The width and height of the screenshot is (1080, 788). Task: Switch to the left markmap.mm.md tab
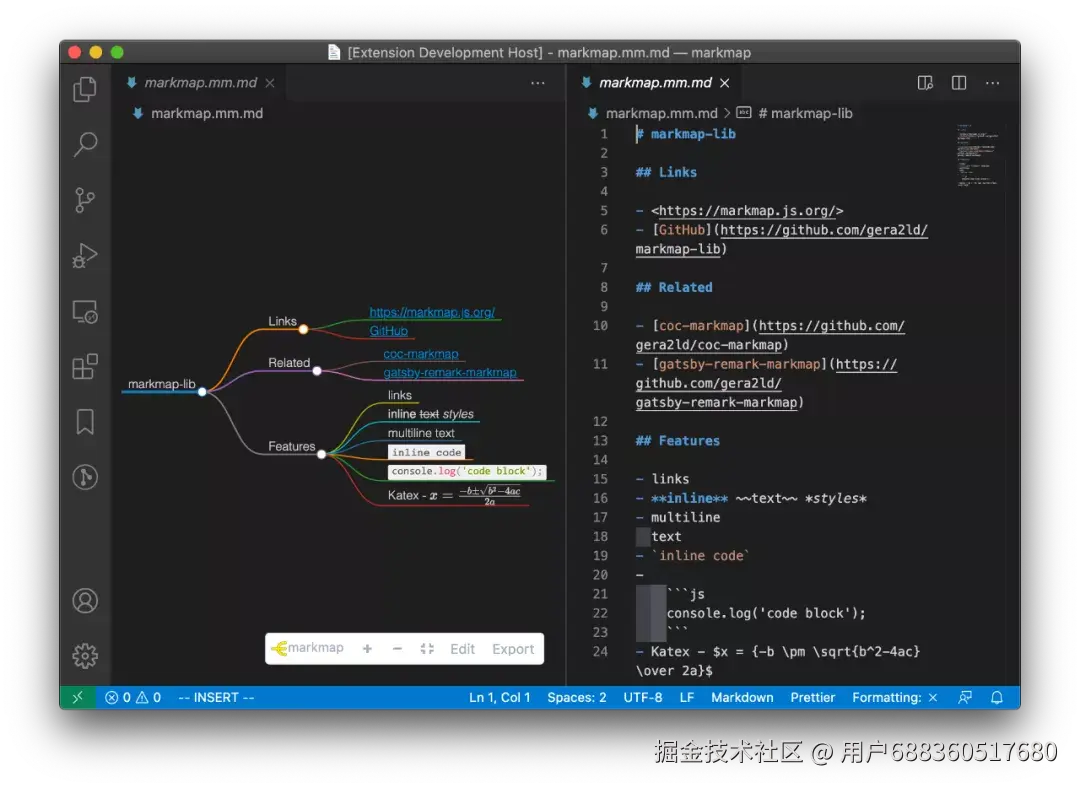pos(200,83)
